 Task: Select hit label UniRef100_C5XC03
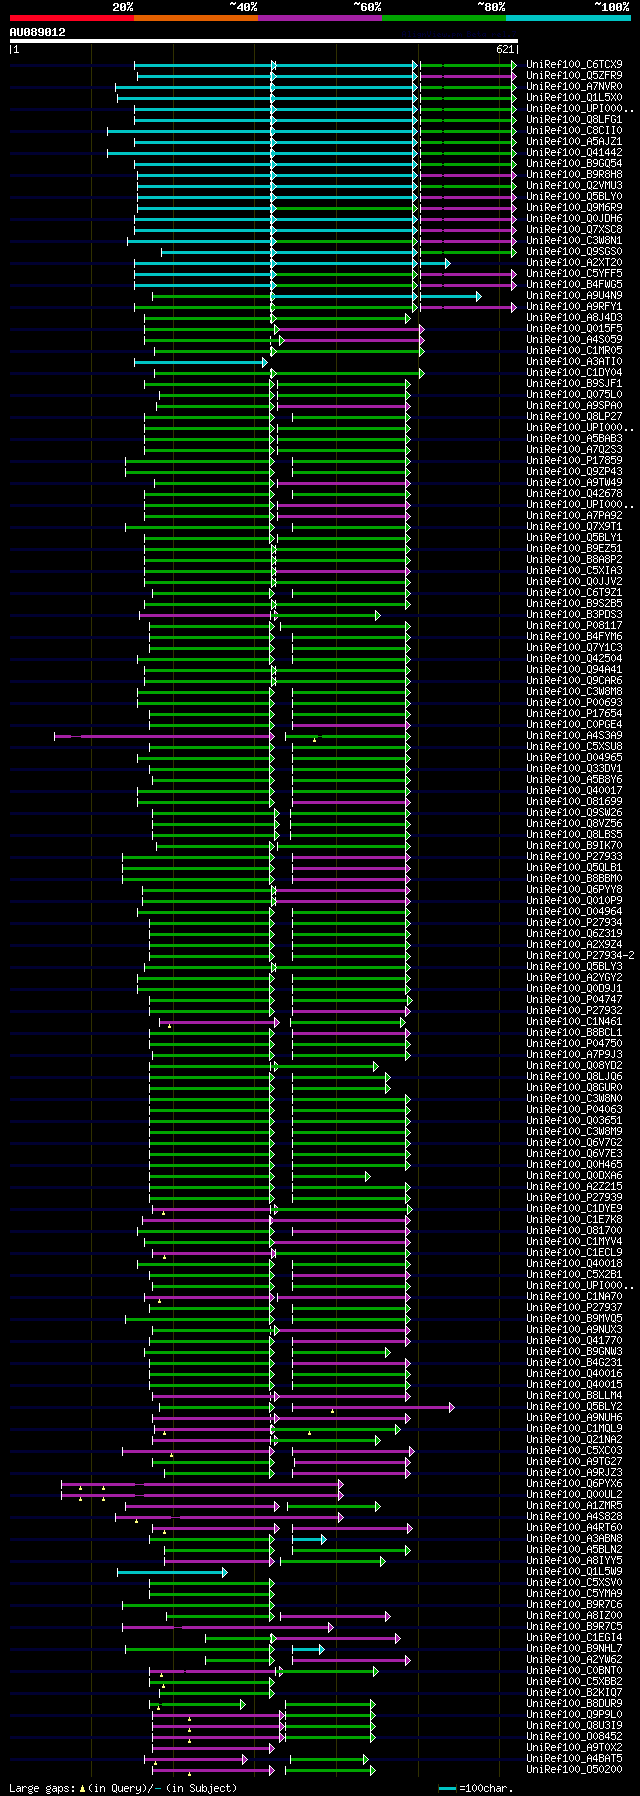pos(574,1451)
